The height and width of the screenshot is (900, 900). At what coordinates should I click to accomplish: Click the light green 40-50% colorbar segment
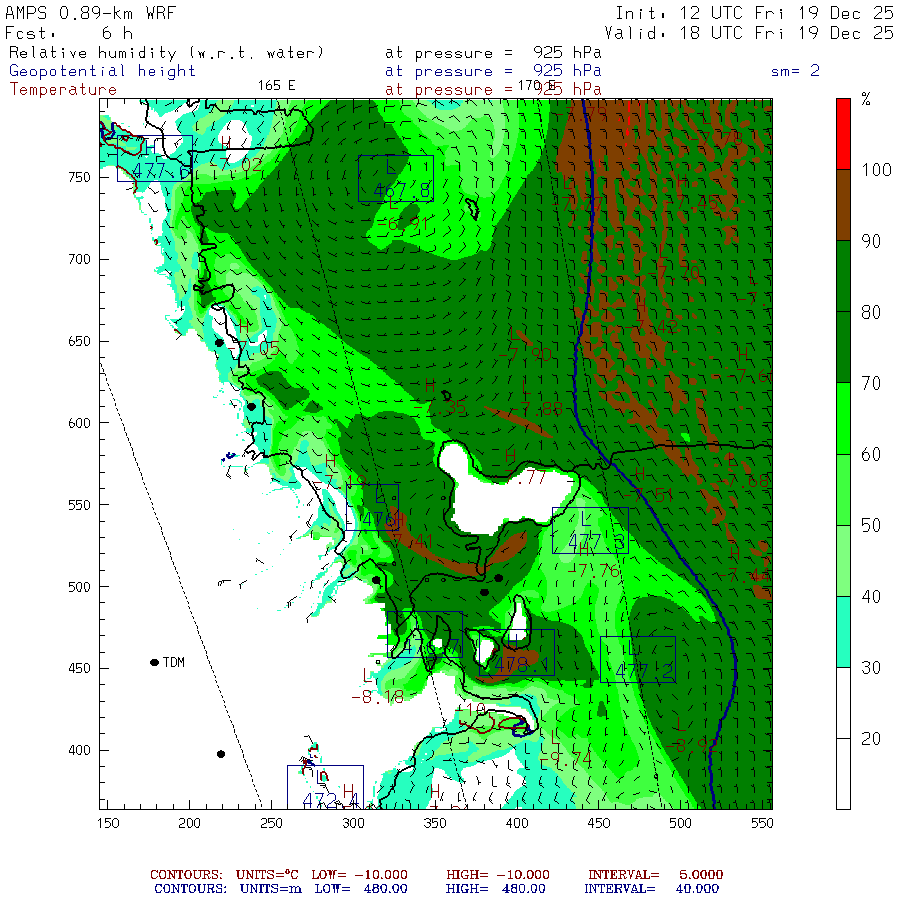click(843, 561)
